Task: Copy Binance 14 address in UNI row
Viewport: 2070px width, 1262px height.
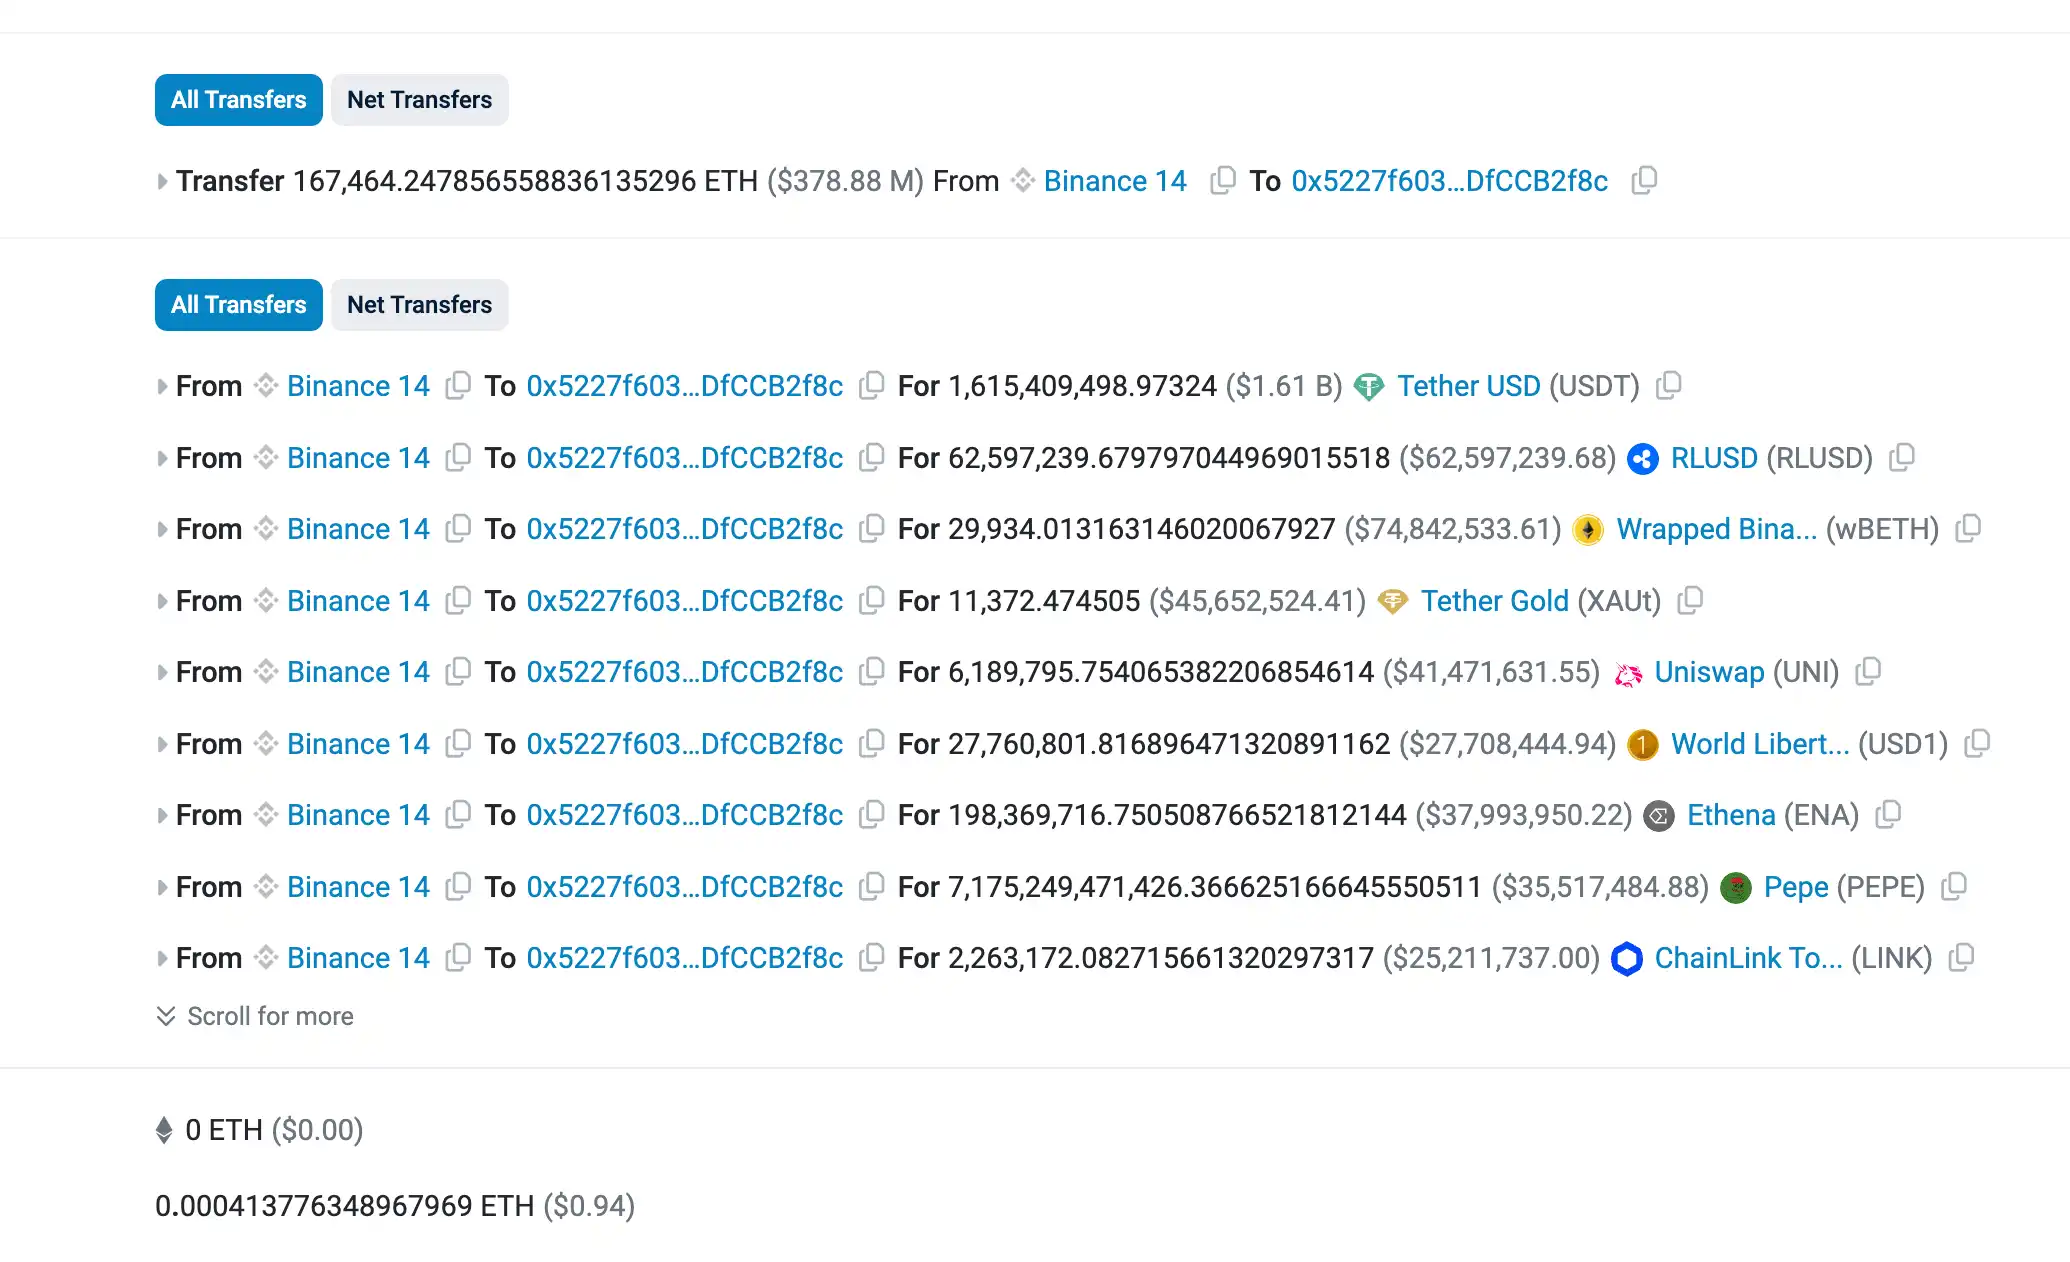Action: [457, 671]
